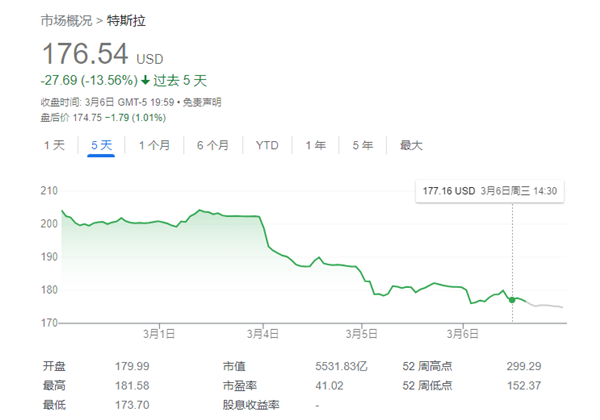Select the 5 天 range tab

[101, 145]
